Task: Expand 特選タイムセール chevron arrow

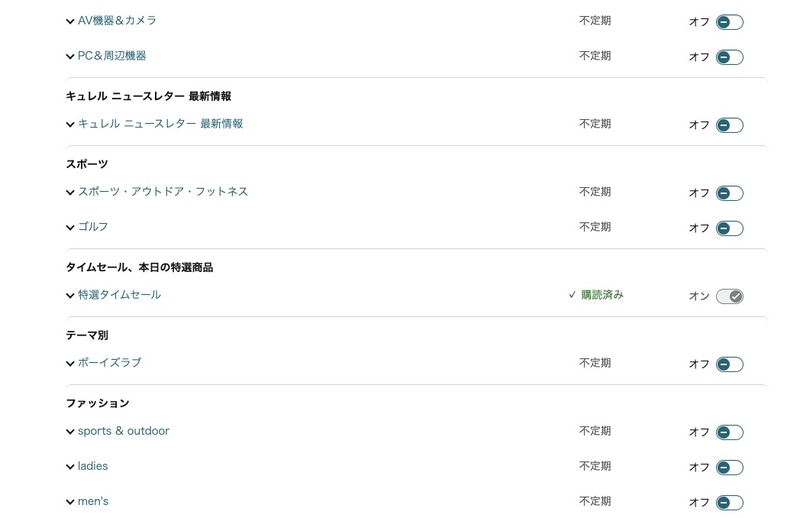Action: 70,296
